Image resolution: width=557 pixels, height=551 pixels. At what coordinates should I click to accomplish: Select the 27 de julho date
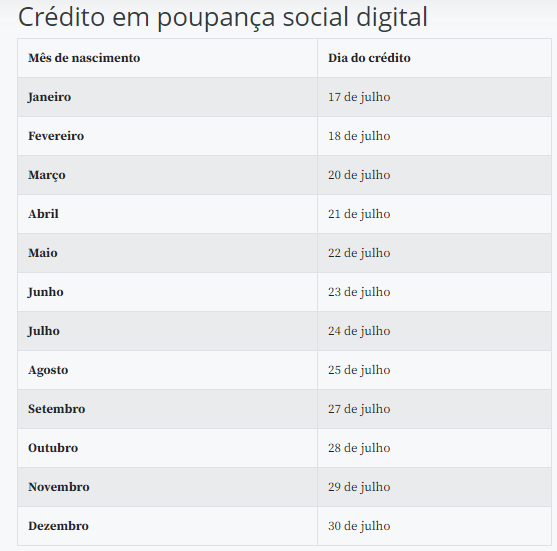coord(359,409)
